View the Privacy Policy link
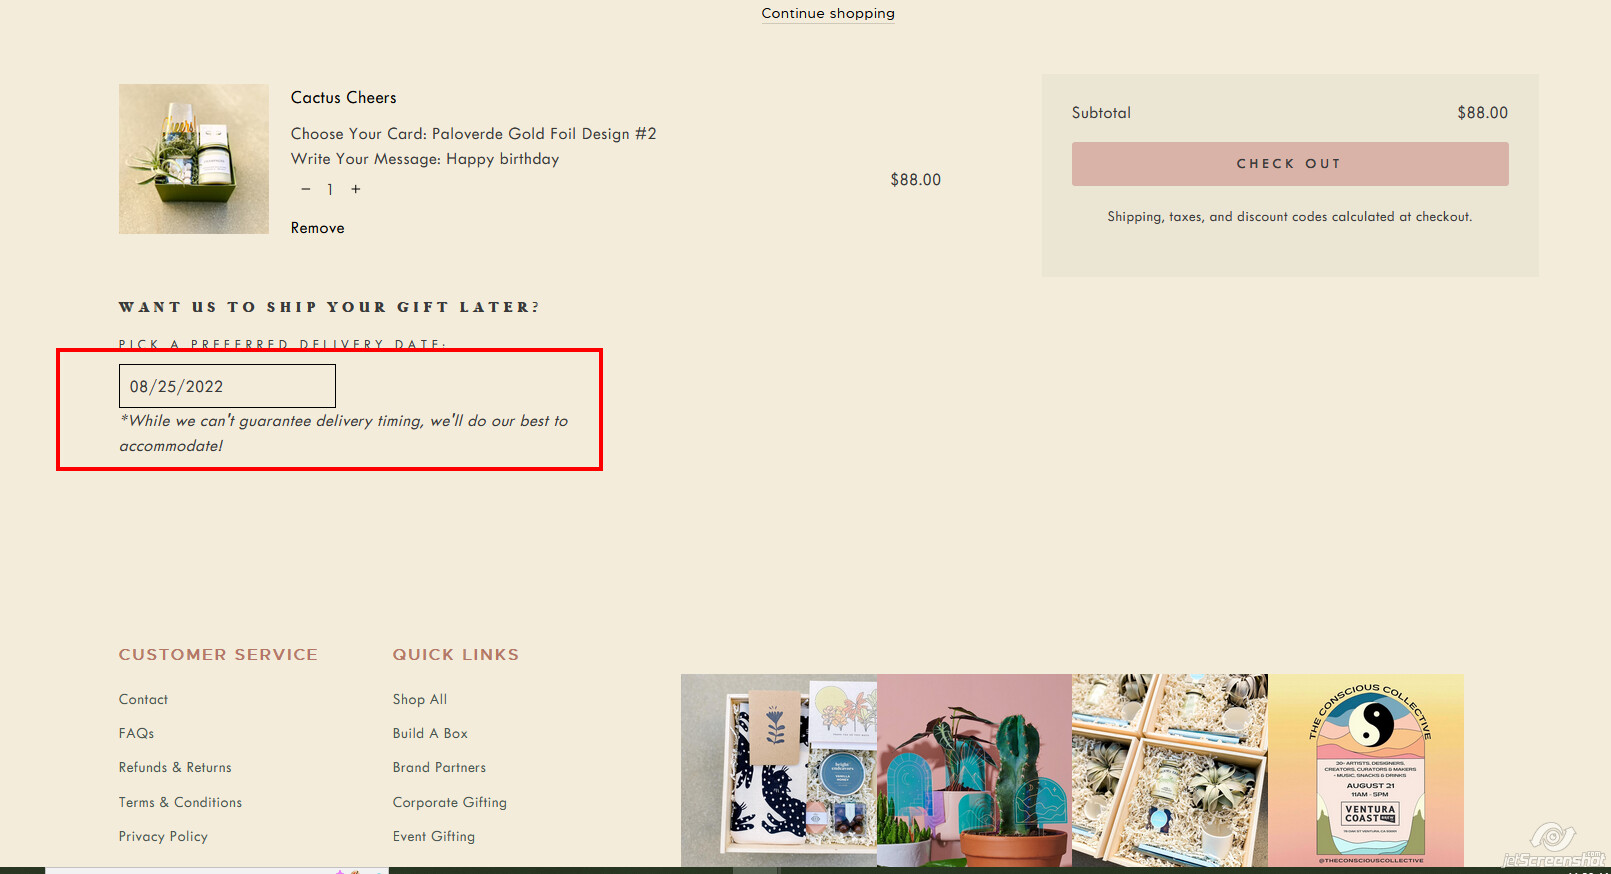 point(163,837)
